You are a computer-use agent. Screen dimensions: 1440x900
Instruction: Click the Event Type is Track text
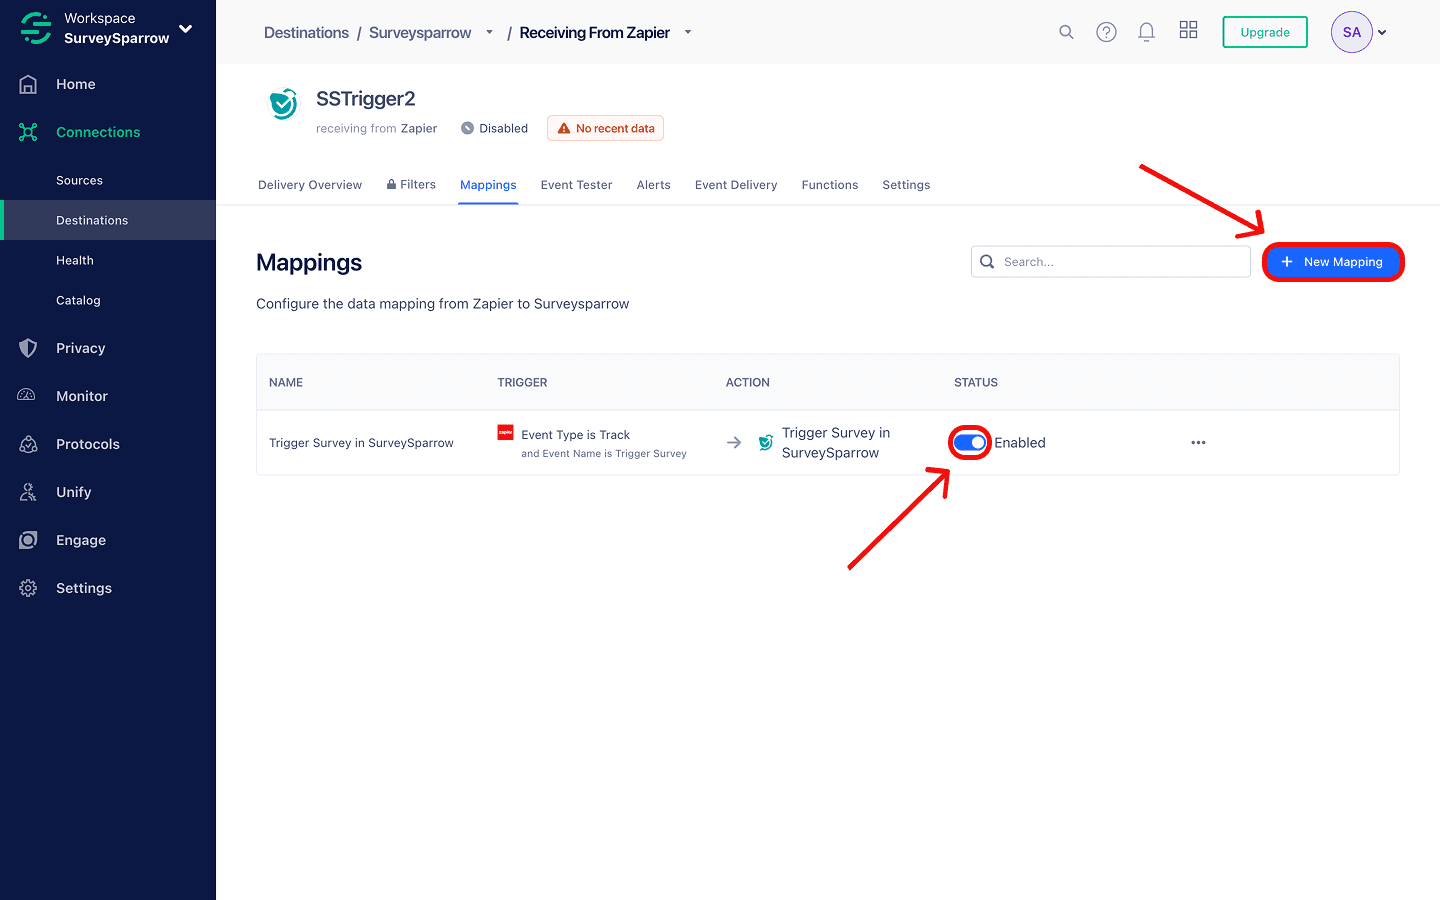click(575, 435)
